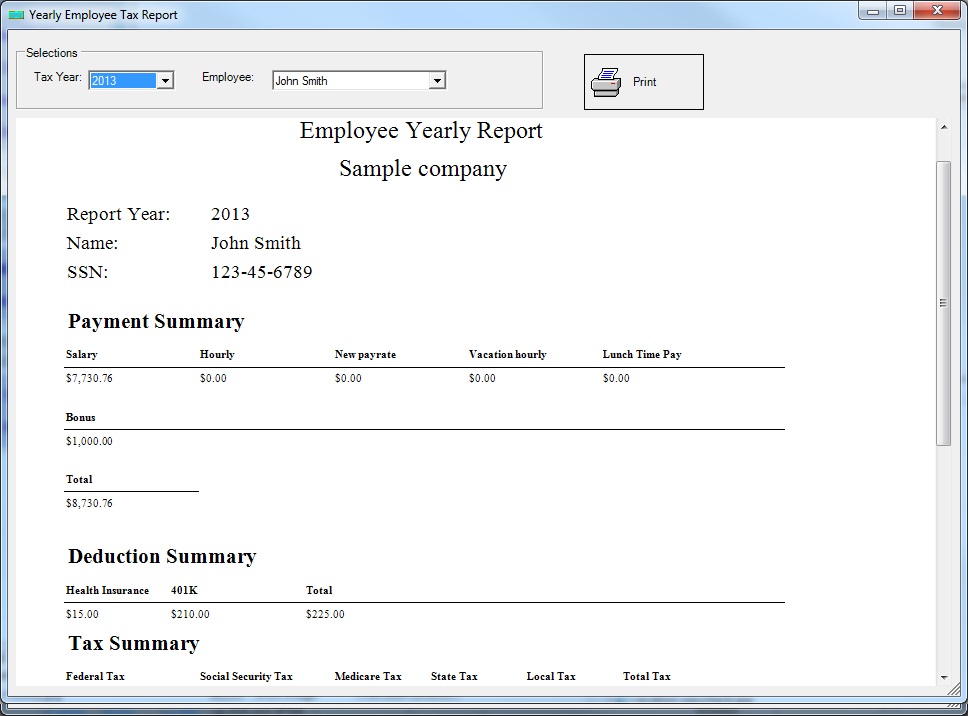Click the scrollbar down arrow
968x716 pixels.
(943, 677)
